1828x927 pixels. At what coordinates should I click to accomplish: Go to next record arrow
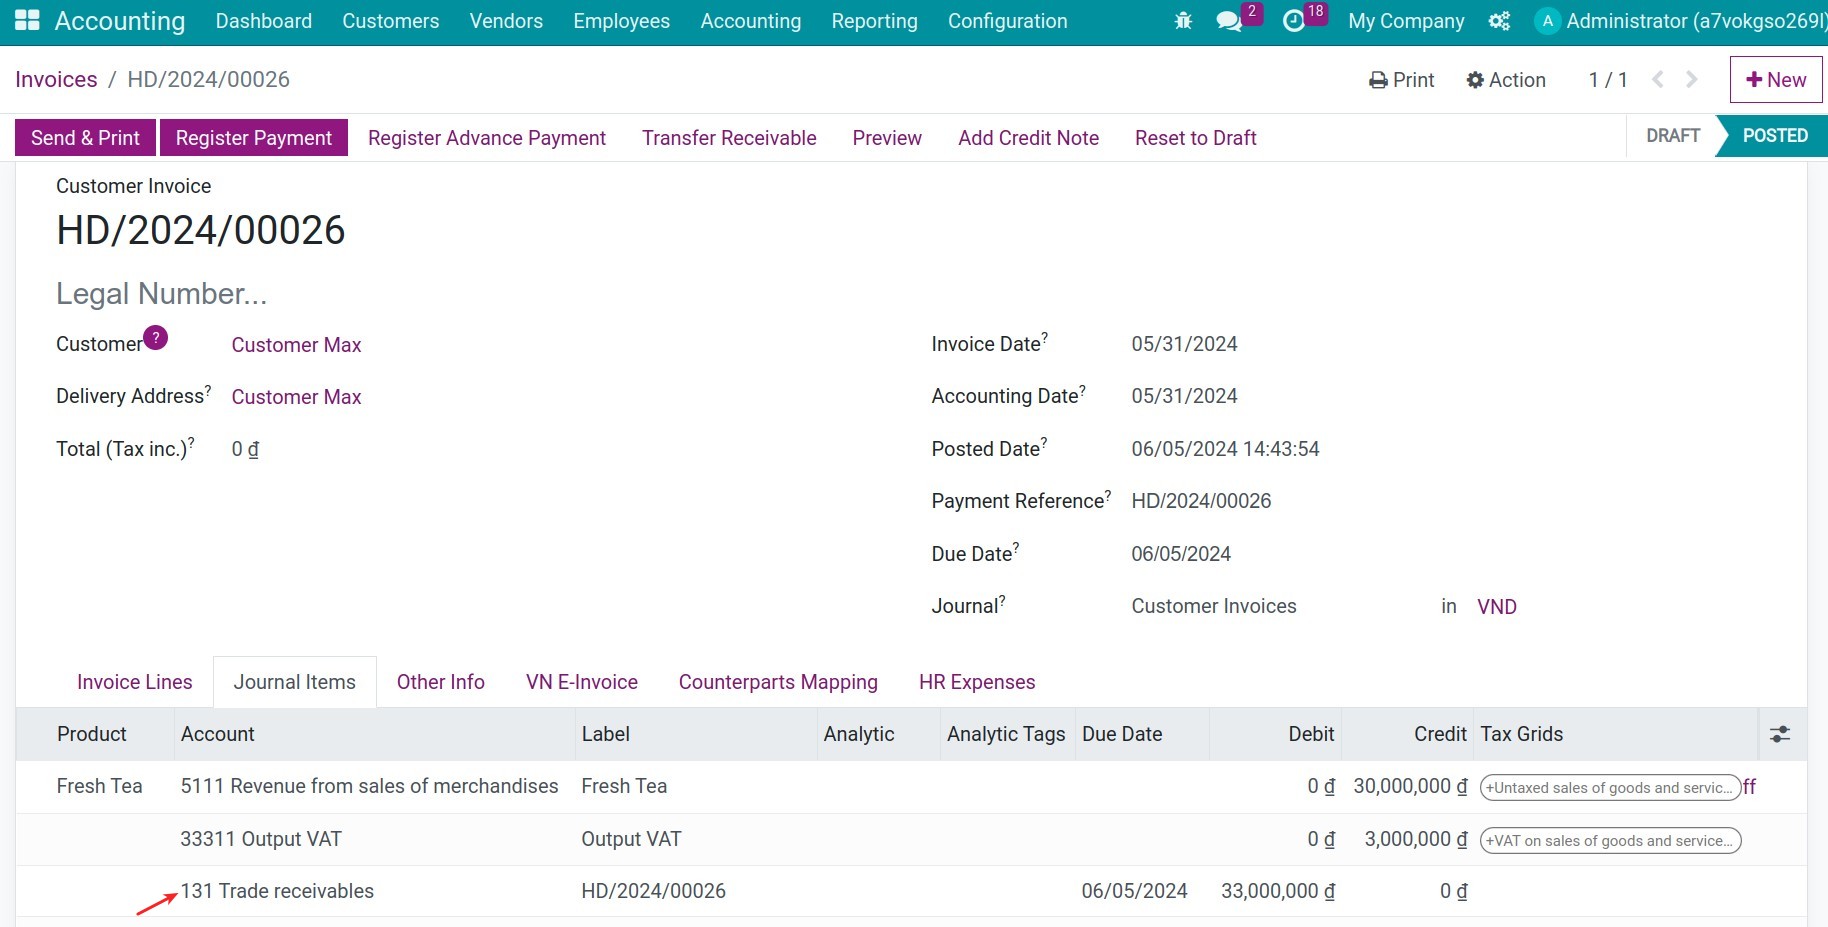(x=1692, y=79)
